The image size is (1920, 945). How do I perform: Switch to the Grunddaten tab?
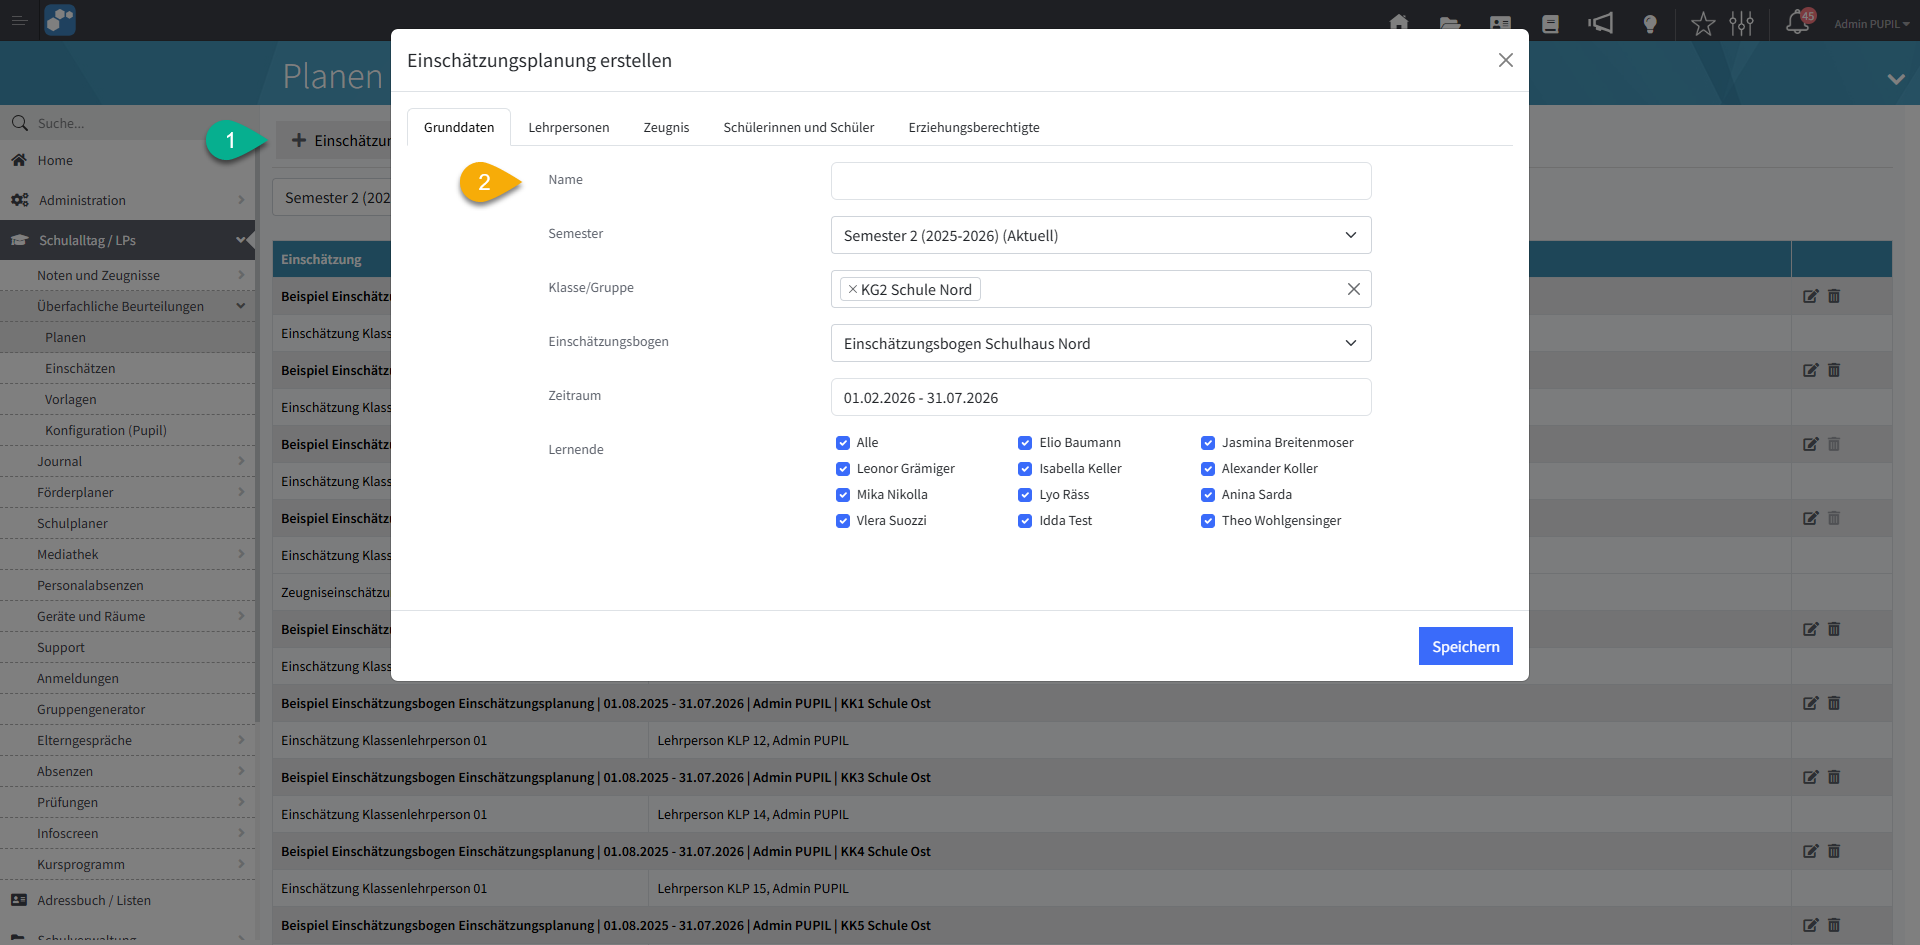click(x=459, y=127)
